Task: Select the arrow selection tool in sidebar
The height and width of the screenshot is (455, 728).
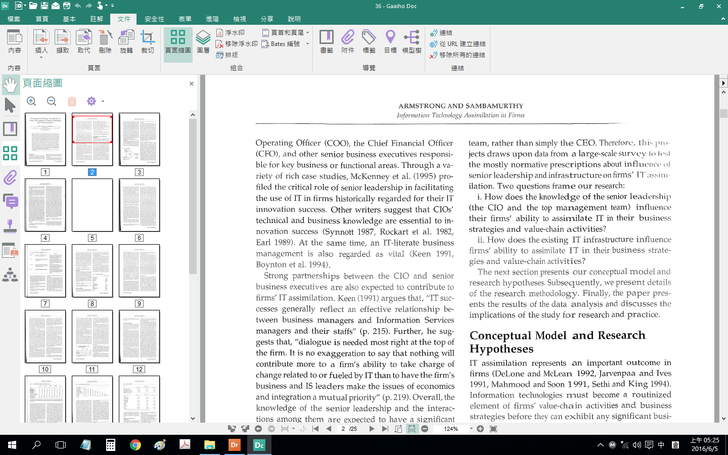Action: (x=11, y=105)
